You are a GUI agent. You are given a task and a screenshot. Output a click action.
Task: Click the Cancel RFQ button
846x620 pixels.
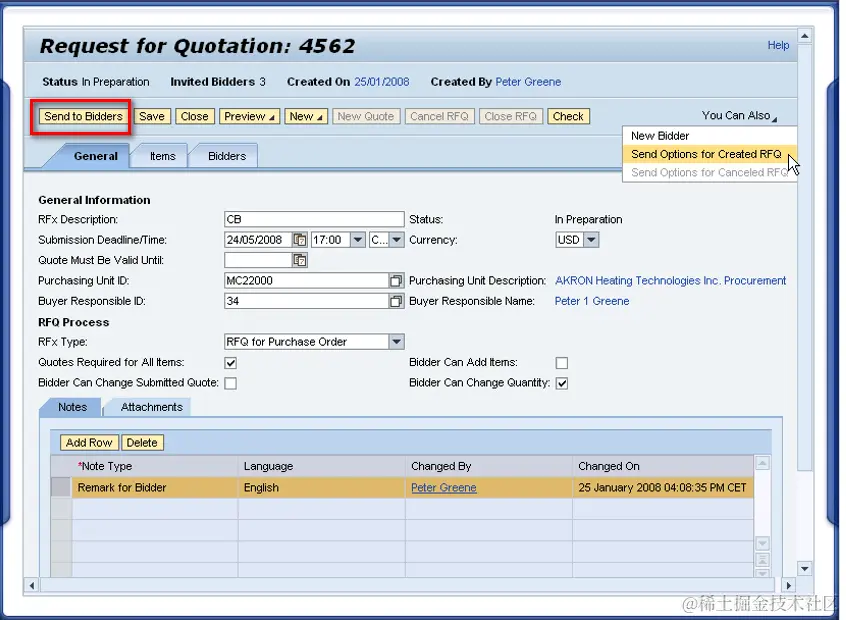[439, 116]
